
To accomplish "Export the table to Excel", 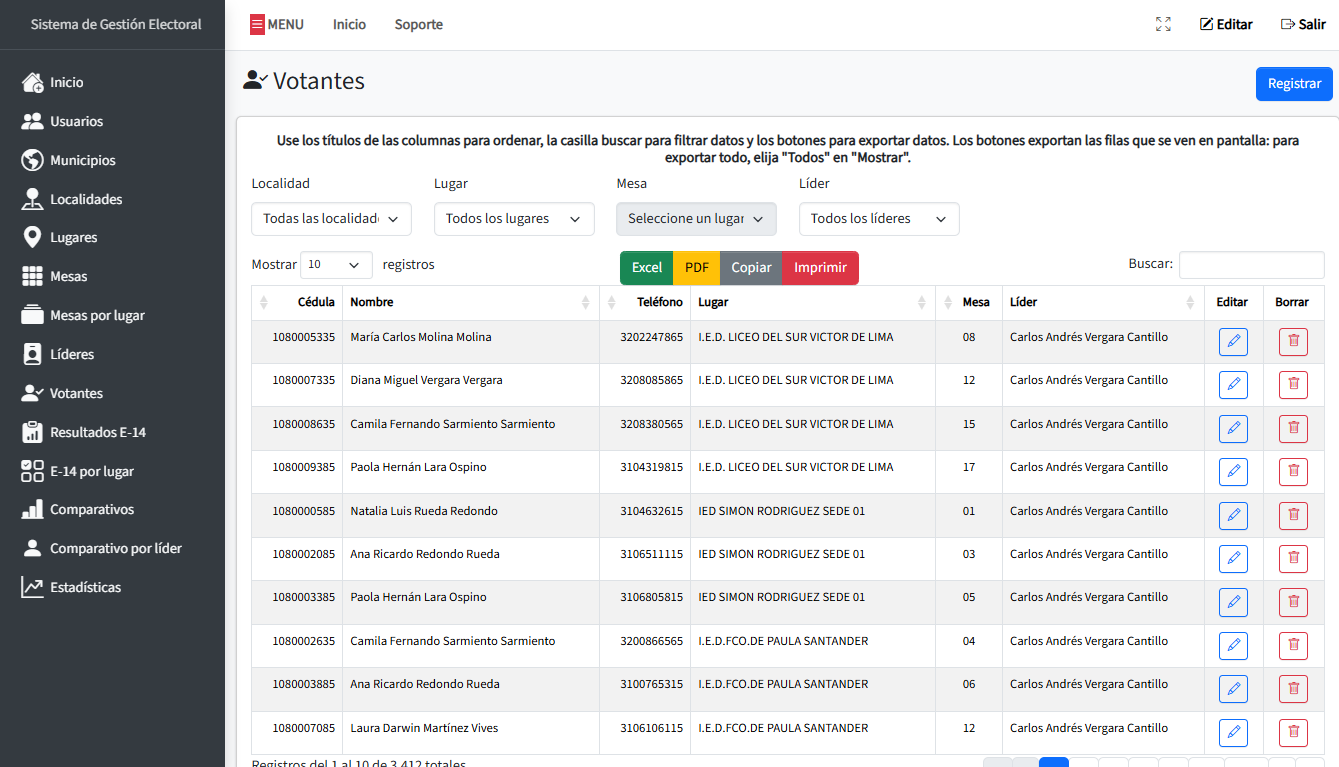I will pos(646,268).
